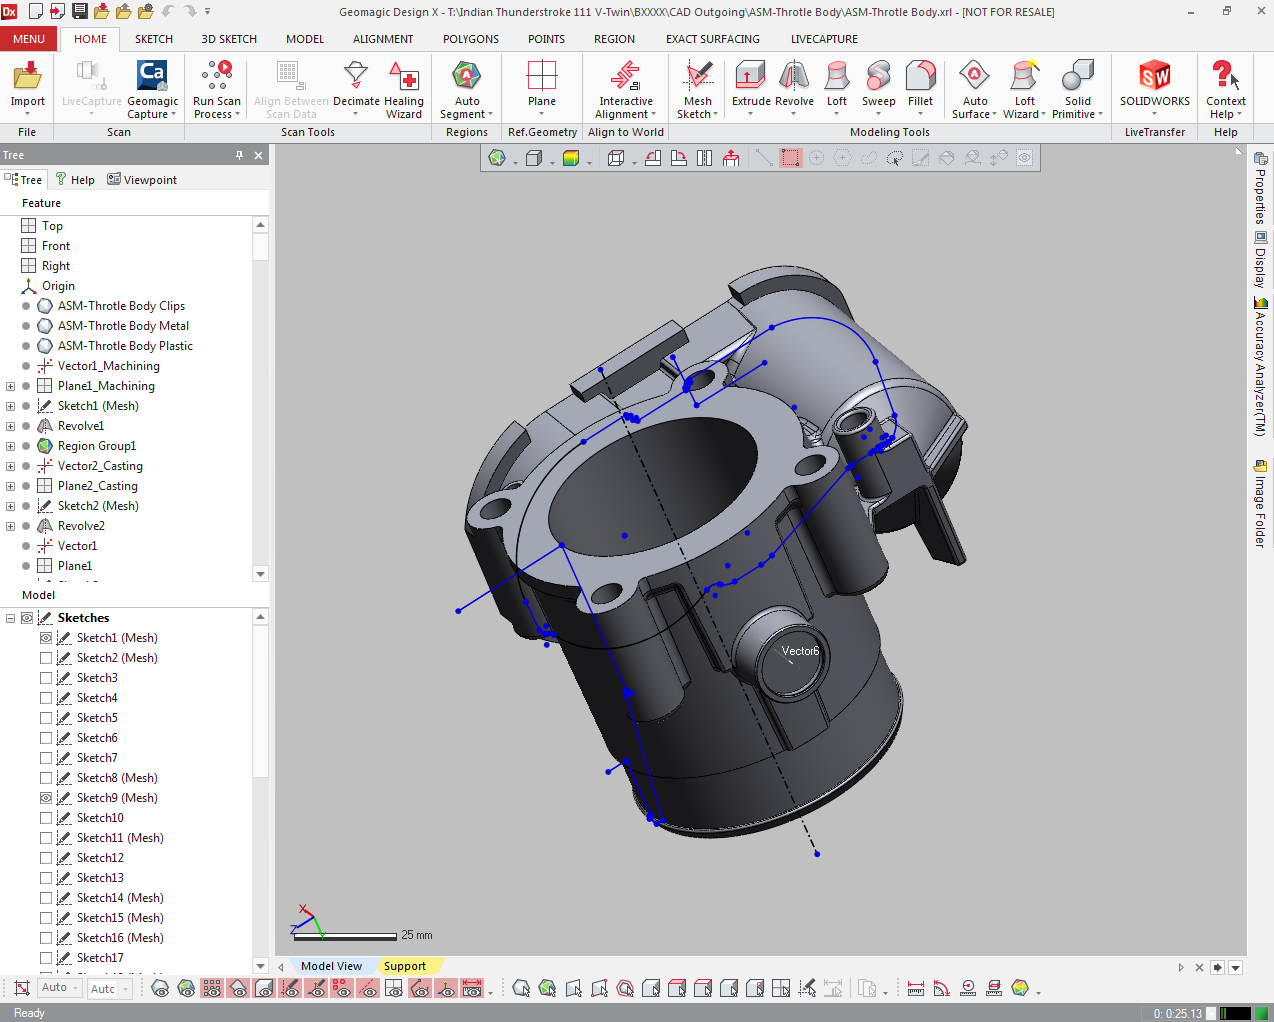Viewport: 1274px width, 1022px height.
Task: Collapse the Sketches group
Action: tap(10, 618)
